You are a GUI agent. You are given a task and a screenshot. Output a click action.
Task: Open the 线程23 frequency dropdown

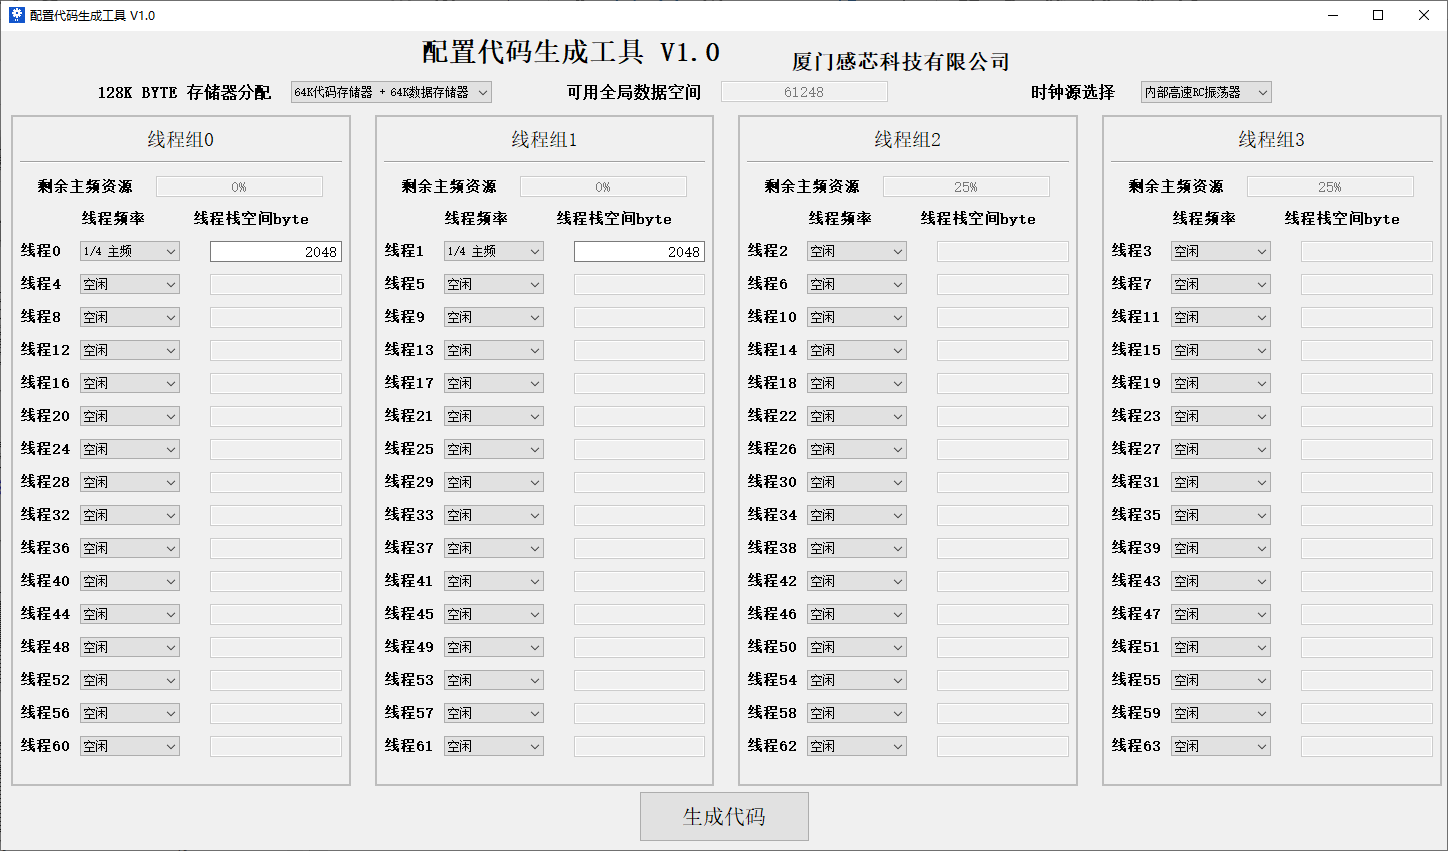1221,416
